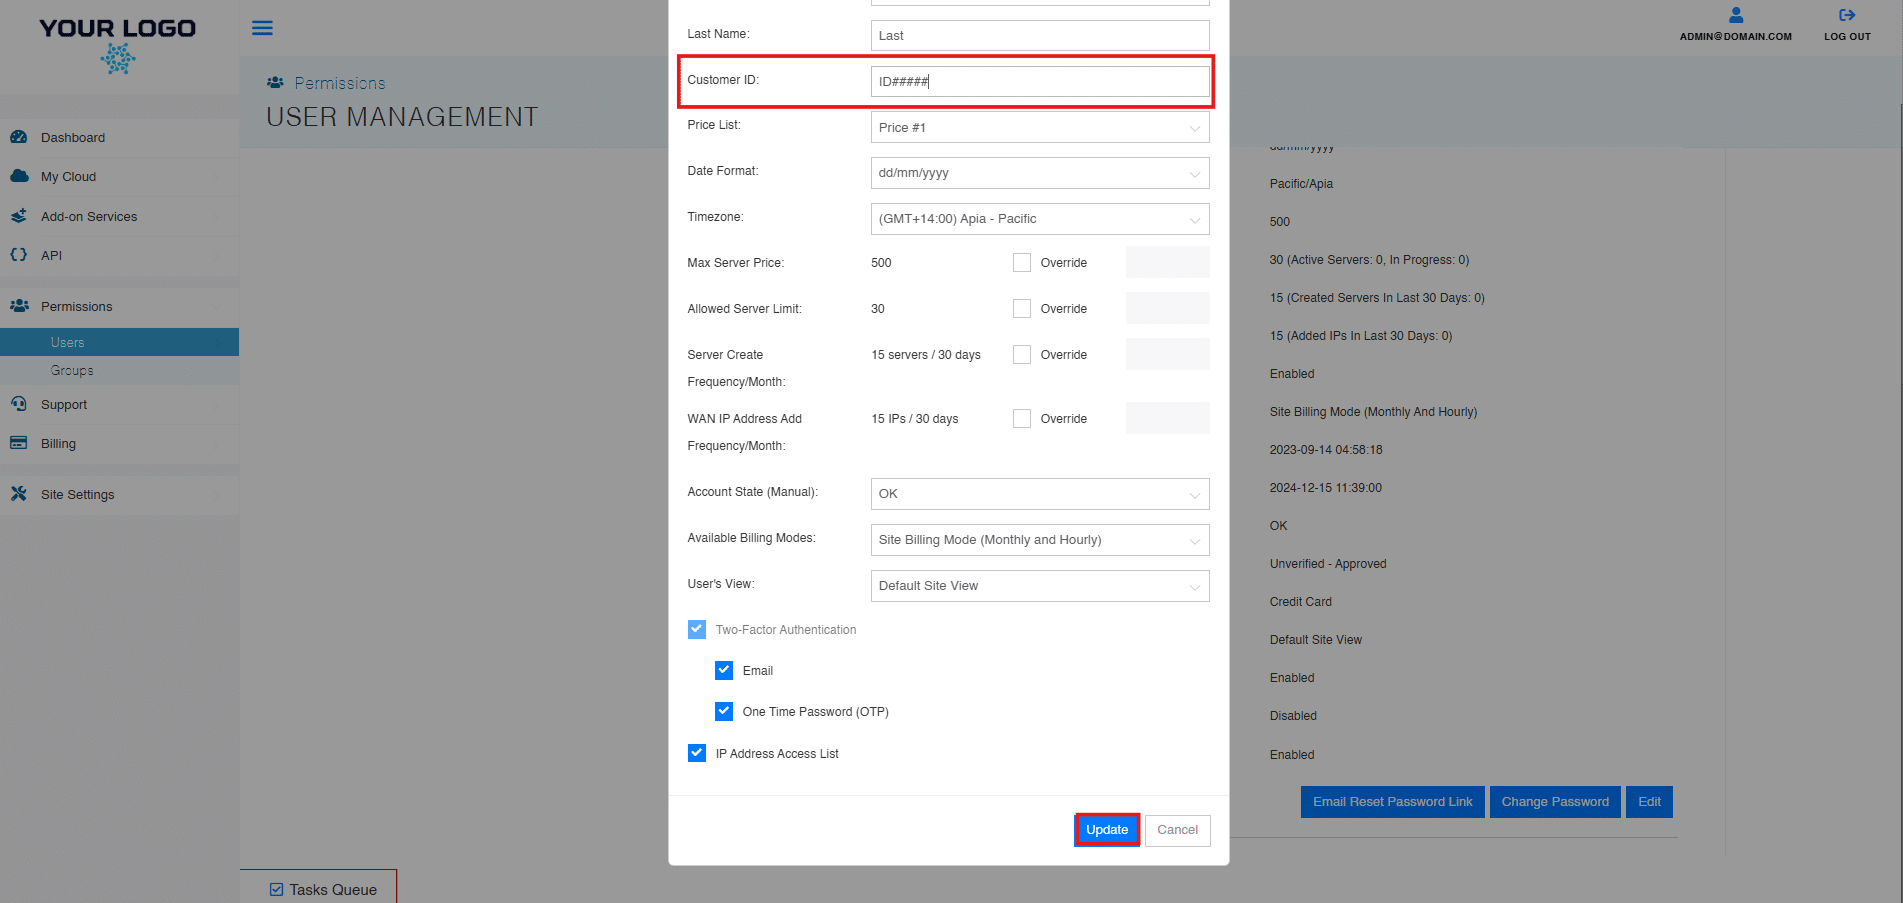Click the Log Out icon
The image size is (1903, 903).
coord(1846,16)
